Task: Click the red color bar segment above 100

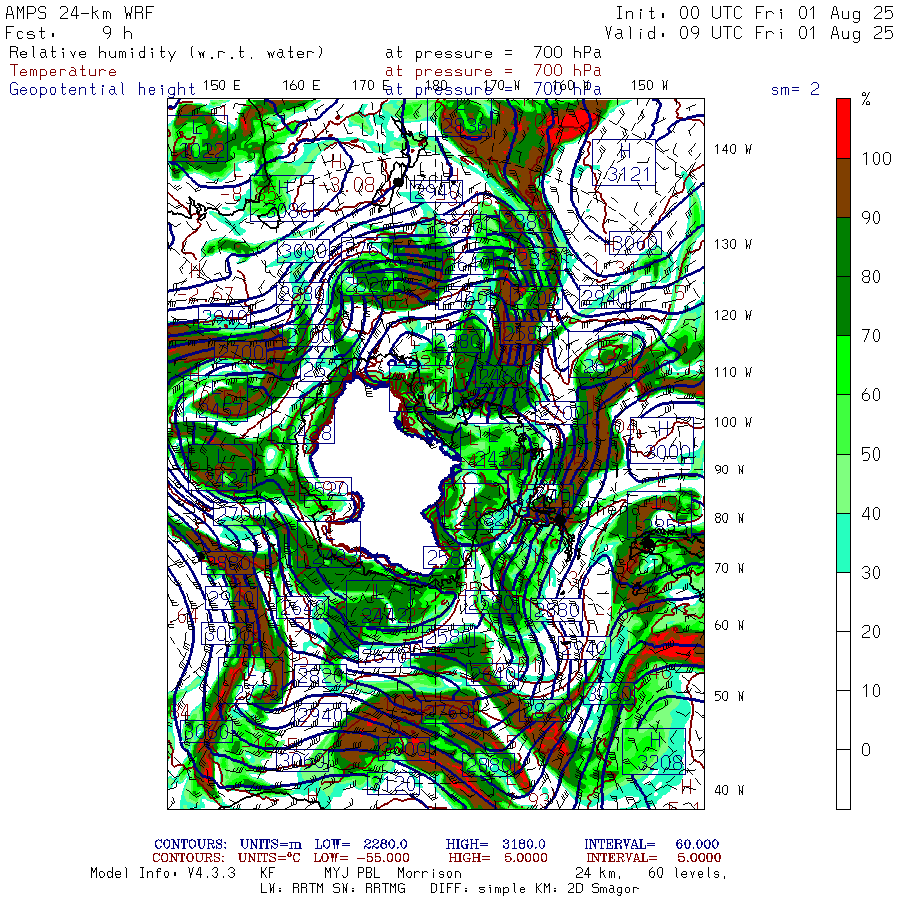Action: pos(843,129)
